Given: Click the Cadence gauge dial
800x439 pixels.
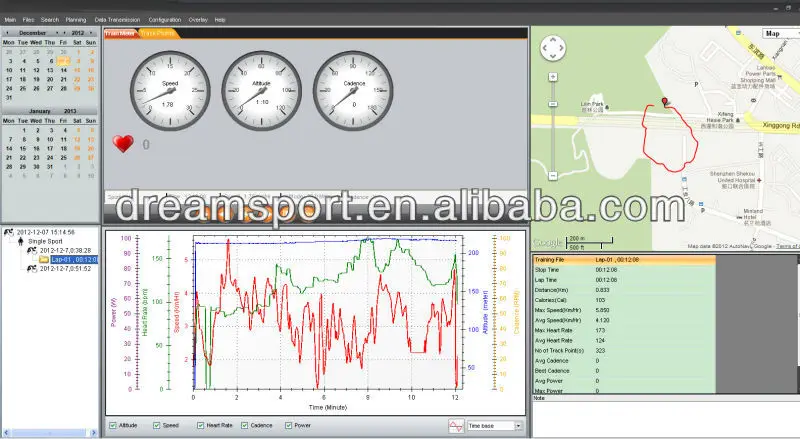Looking at the screenshot, I should click(x=353, y=91).
